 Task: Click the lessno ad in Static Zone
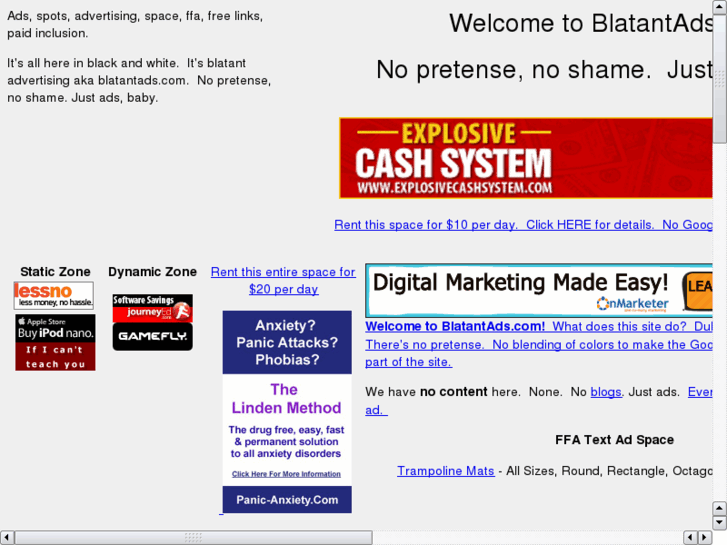(x=54, y=295)
